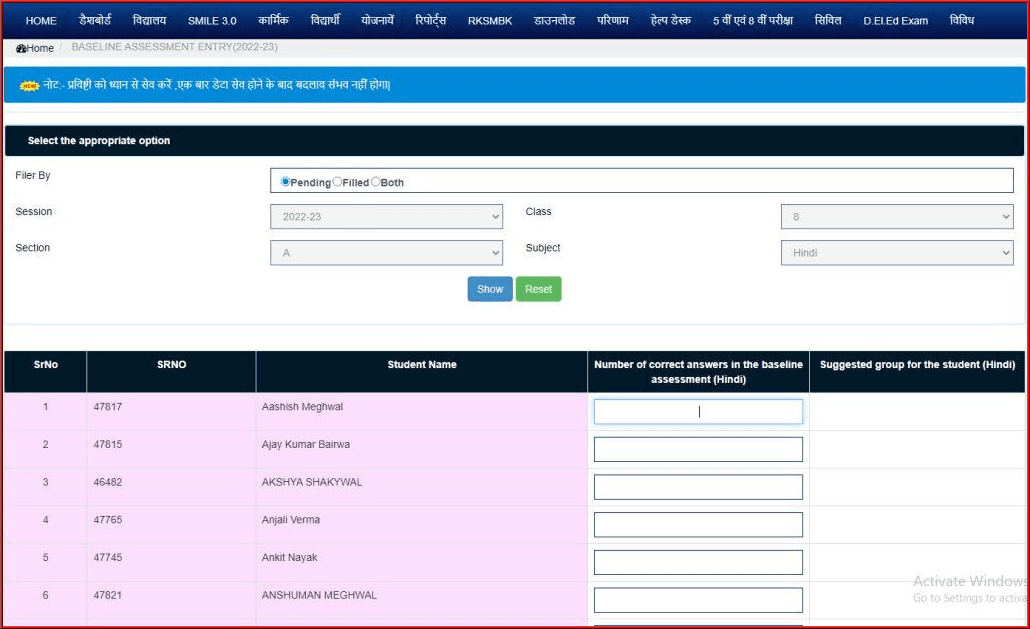Click SRNO value 47821
1030x629 pixels.
coord(108,596)
